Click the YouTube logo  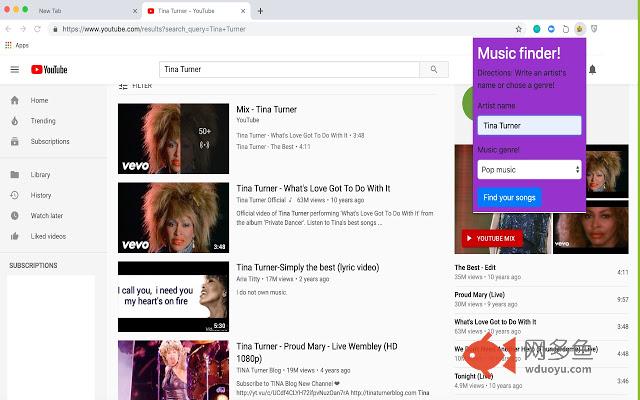pyautogui.click(x=49, y=69)
